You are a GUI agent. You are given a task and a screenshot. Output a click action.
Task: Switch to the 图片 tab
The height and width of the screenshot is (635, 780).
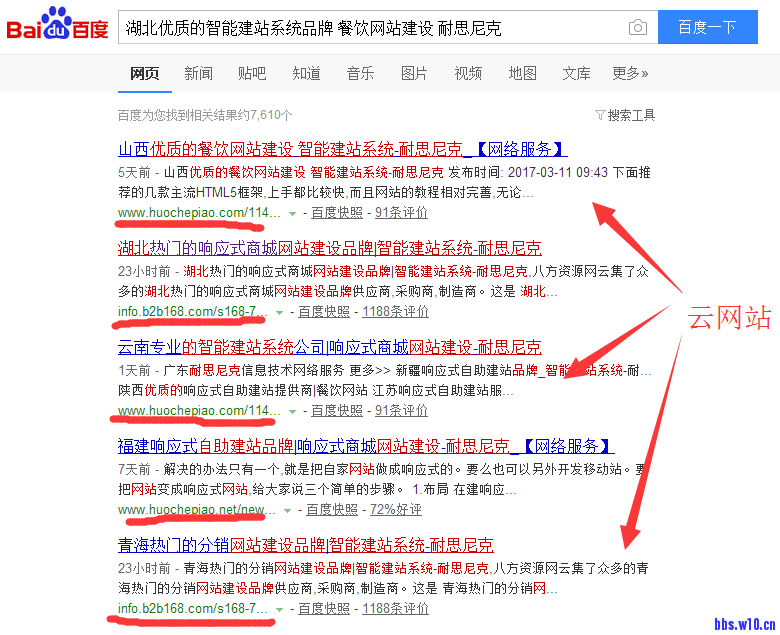coord(414,74)
